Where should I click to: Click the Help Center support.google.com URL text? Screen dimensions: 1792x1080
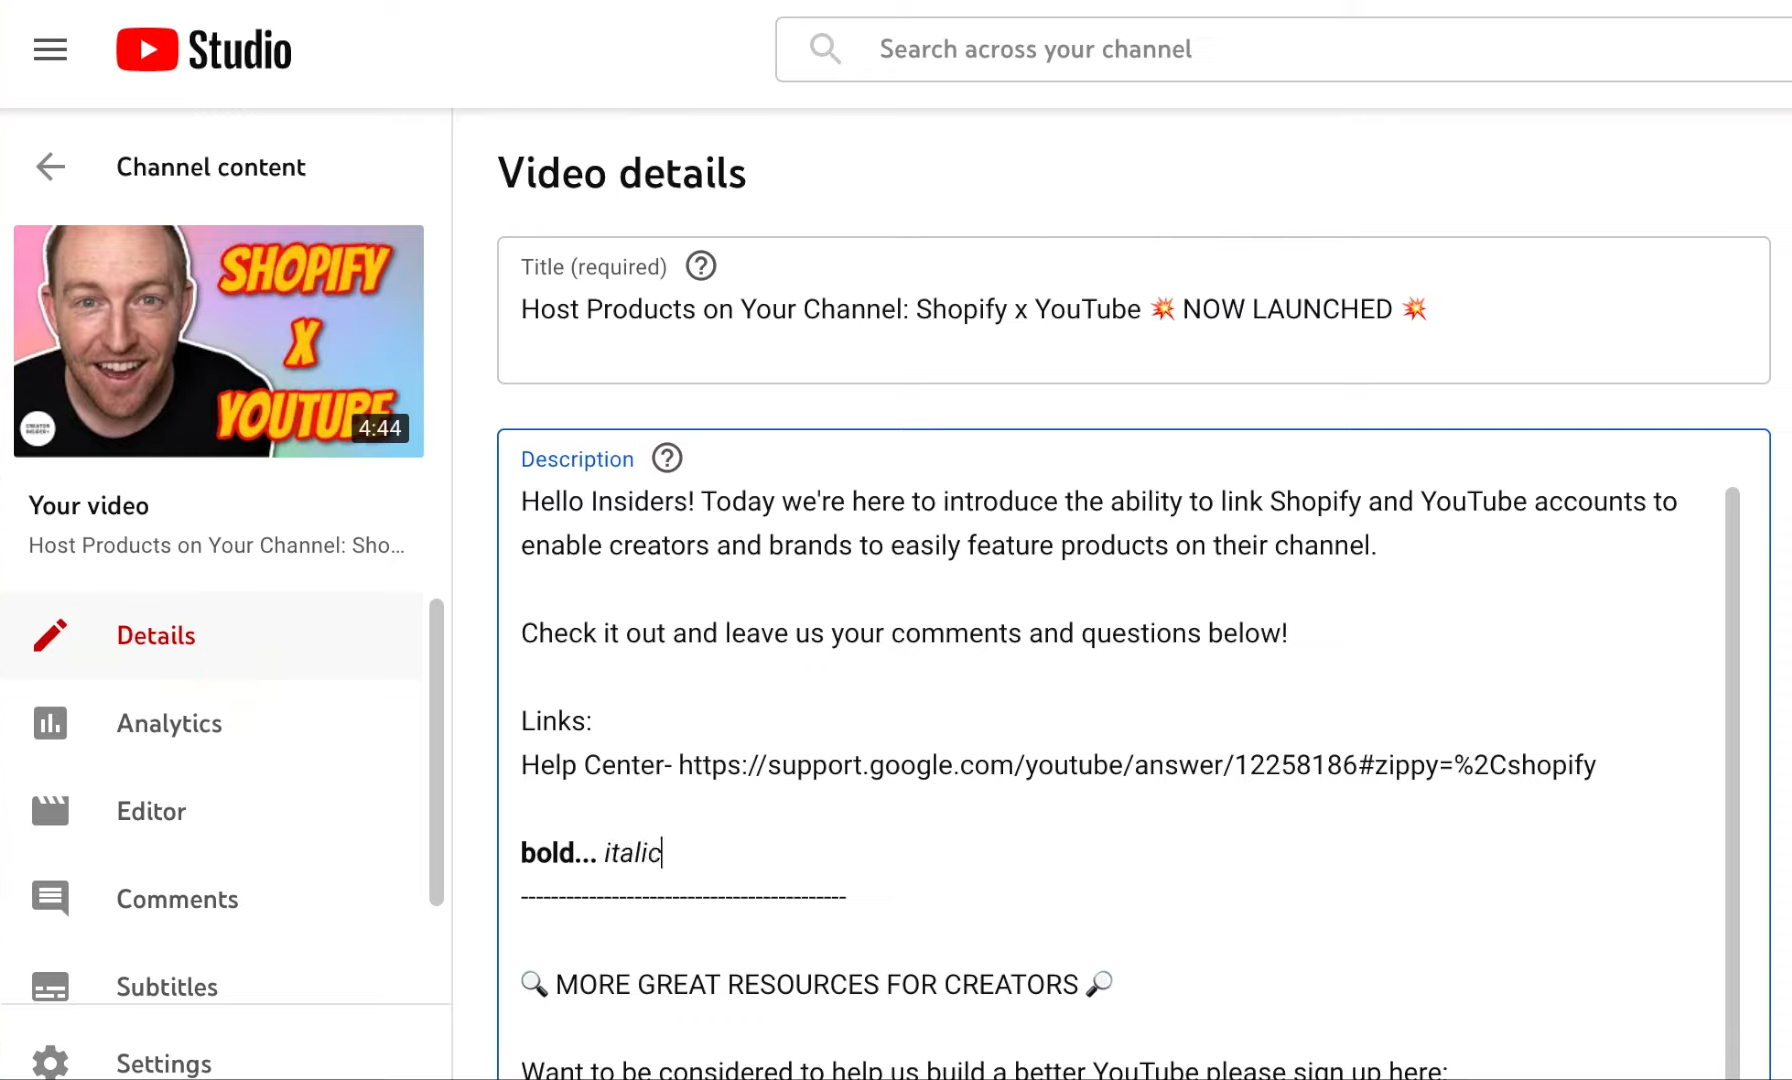(x=1137, y=765)
